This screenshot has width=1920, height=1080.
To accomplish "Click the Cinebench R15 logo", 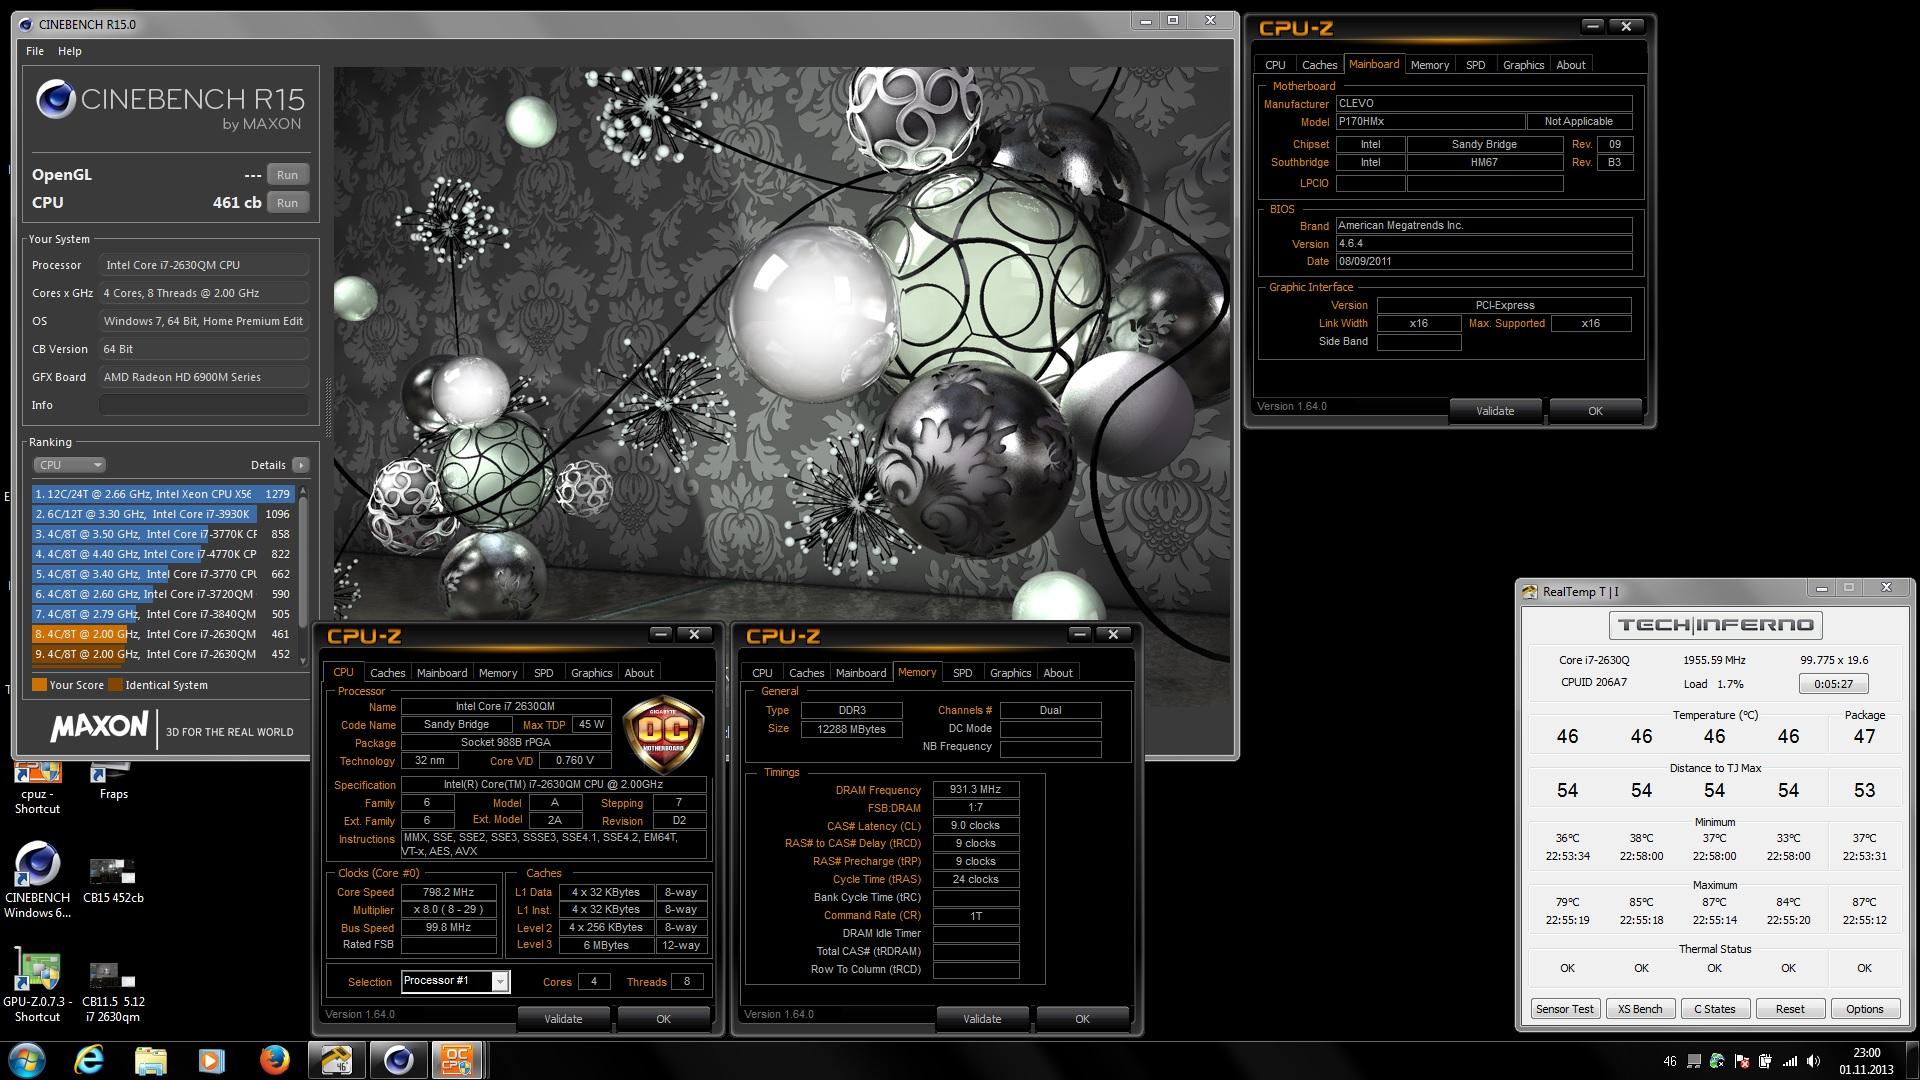I will click(x=170, y=106).
